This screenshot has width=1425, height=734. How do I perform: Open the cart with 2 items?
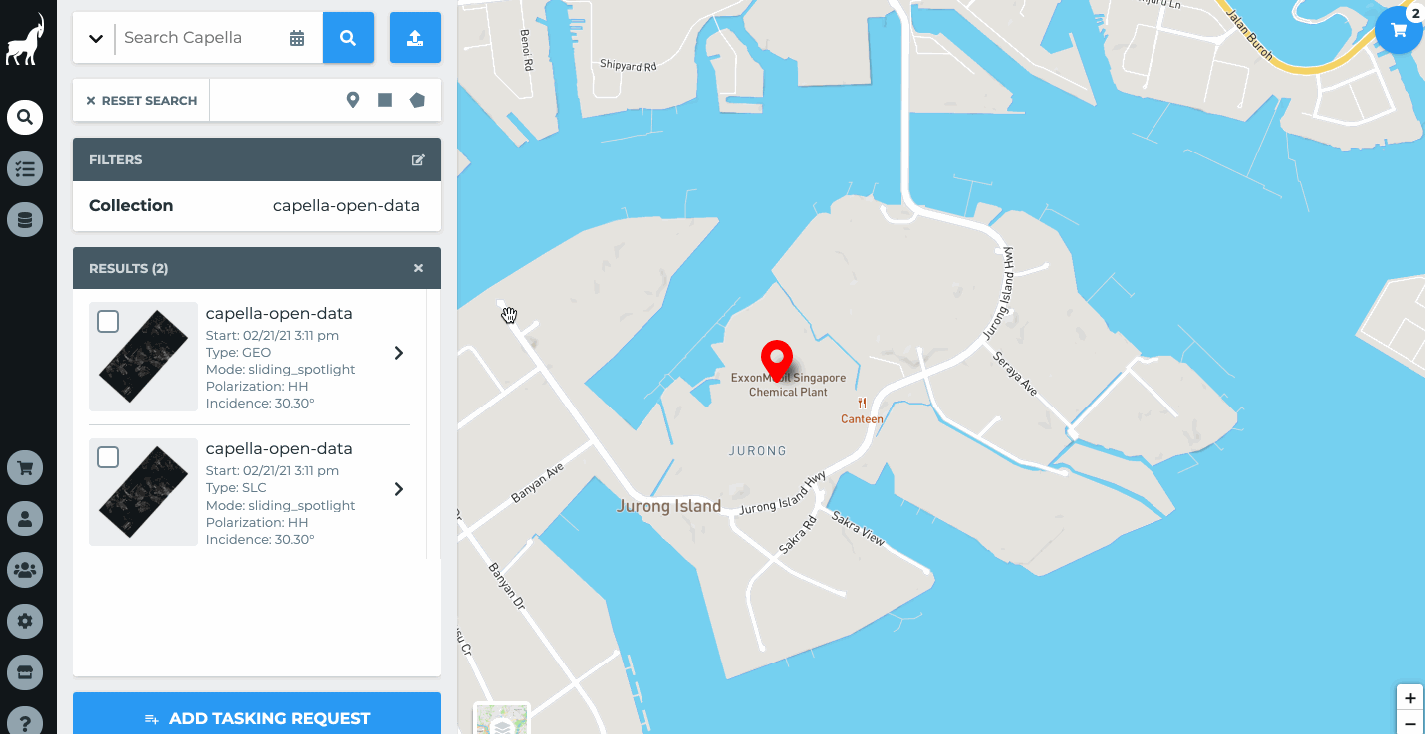[x=1399, y=30]
